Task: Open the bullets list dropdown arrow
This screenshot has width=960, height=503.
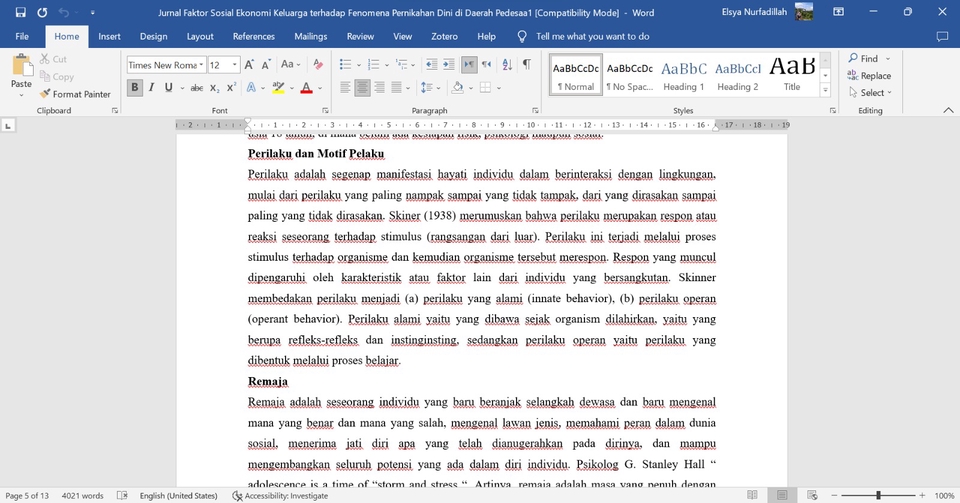Action: (359, 64)
